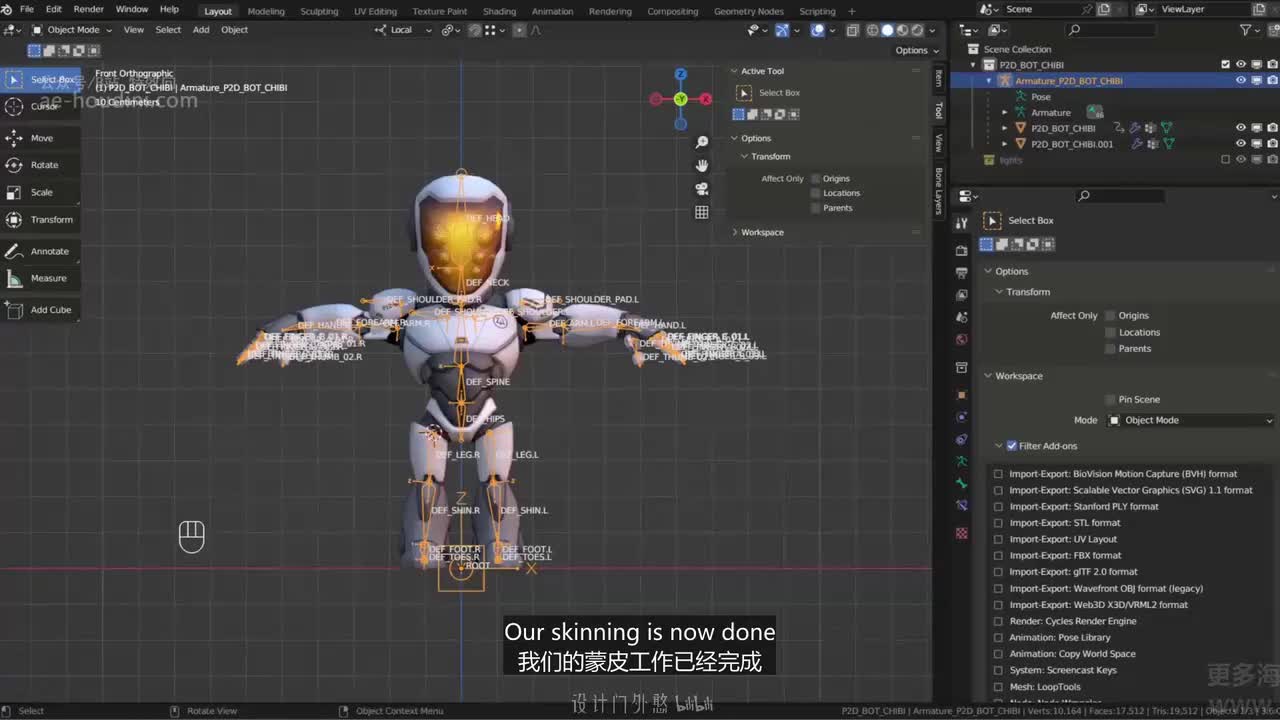
Task: Activate the Scale tool
Action: click(40, 192)
